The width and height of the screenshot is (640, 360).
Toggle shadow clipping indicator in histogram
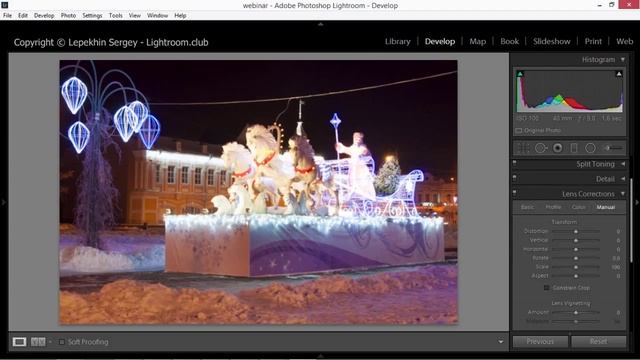tap(520, 74)
